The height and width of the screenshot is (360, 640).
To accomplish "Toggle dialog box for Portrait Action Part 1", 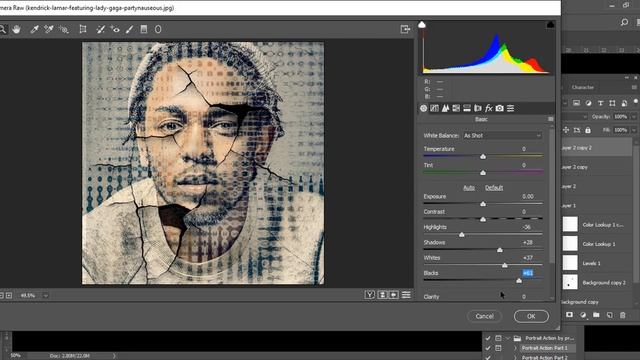I will (498, 348).
